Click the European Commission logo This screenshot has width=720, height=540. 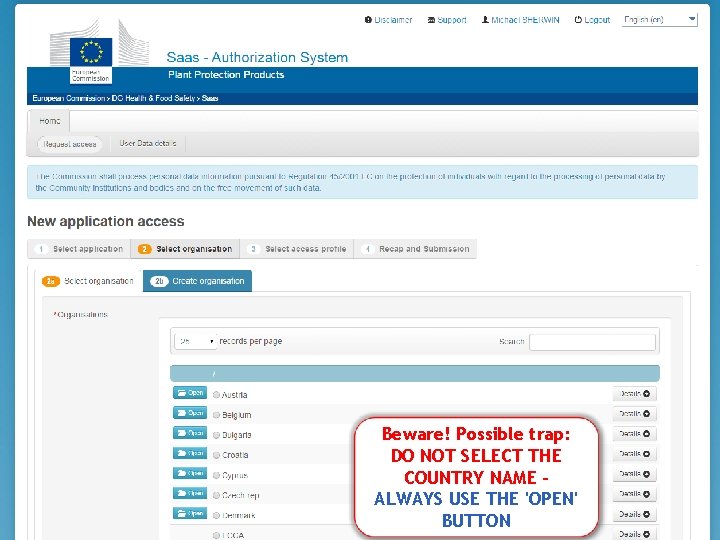click(x=99, y=51)
